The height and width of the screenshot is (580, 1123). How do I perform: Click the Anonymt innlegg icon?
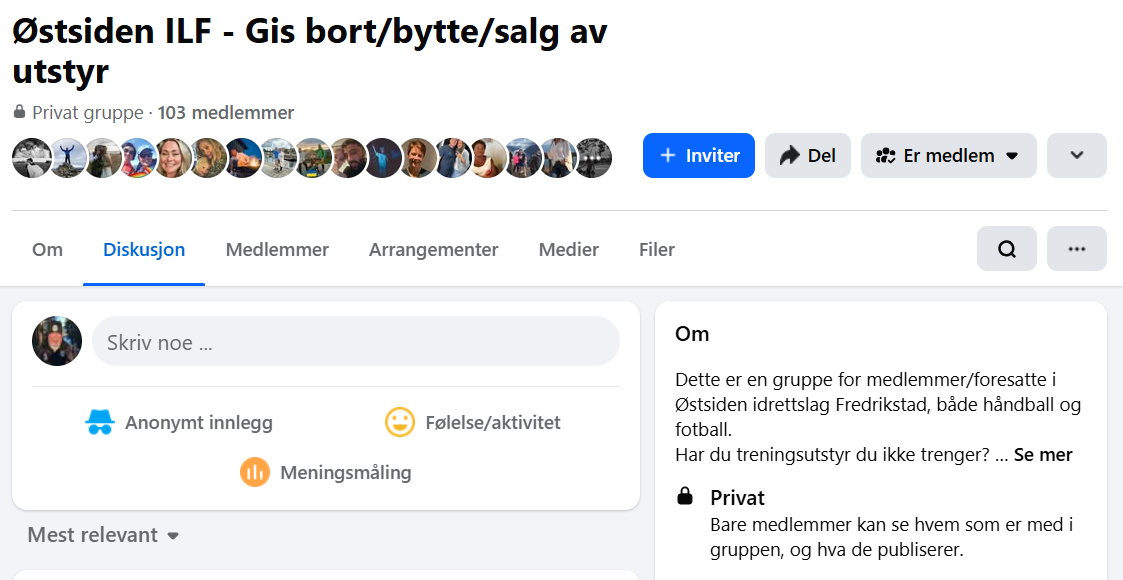[100, 423]
